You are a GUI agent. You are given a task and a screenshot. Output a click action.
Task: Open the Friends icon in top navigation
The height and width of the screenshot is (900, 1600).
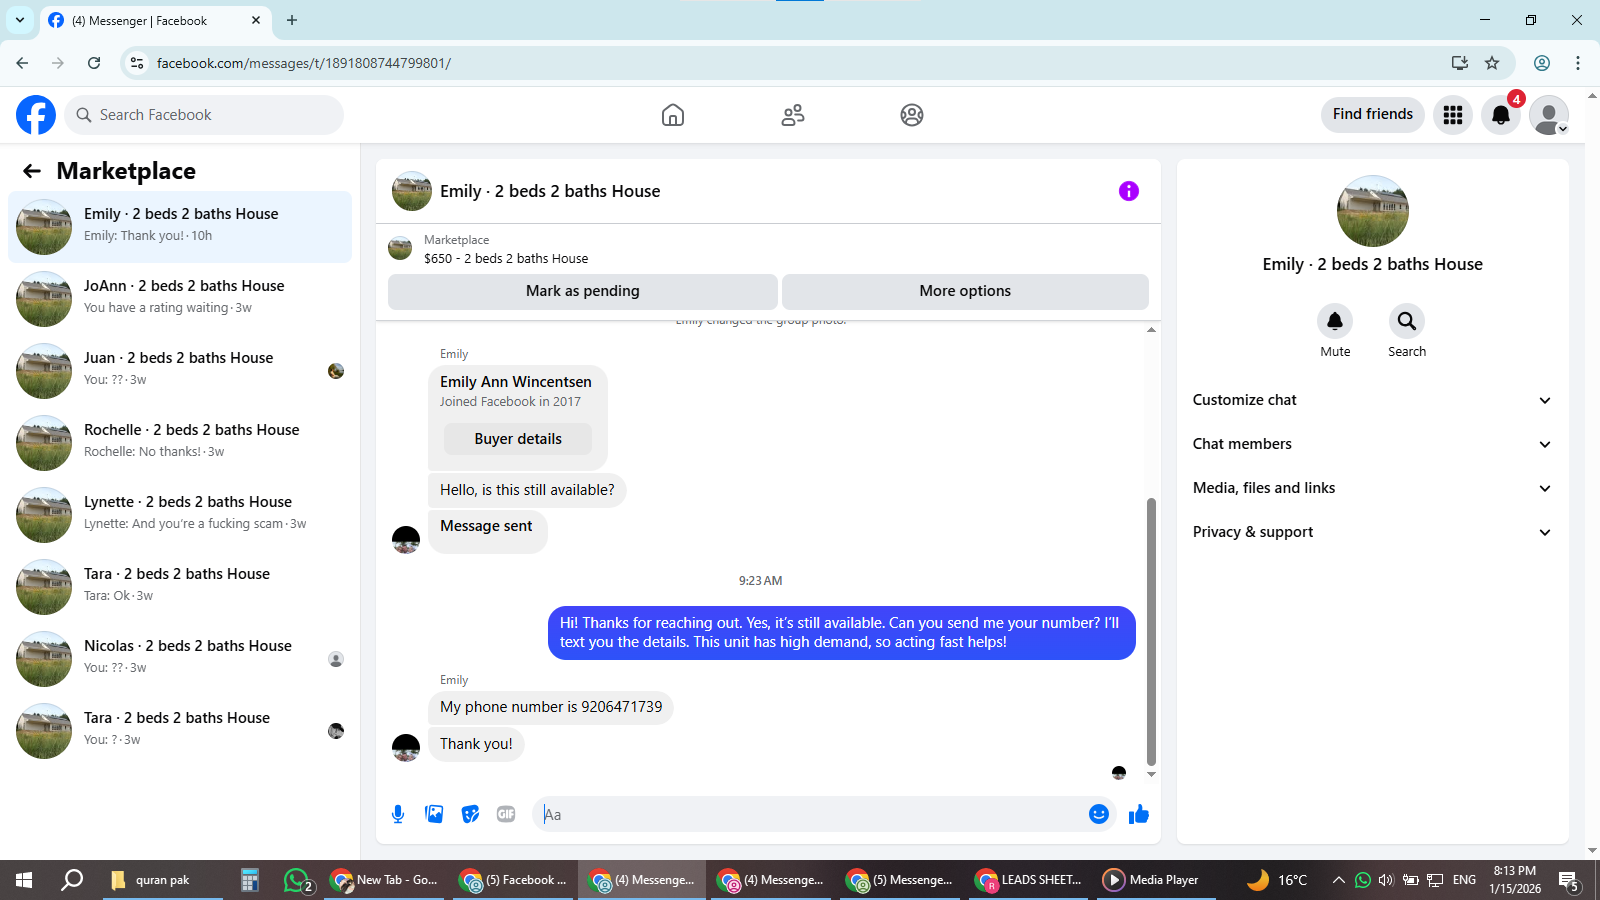[x=793, y=115]
